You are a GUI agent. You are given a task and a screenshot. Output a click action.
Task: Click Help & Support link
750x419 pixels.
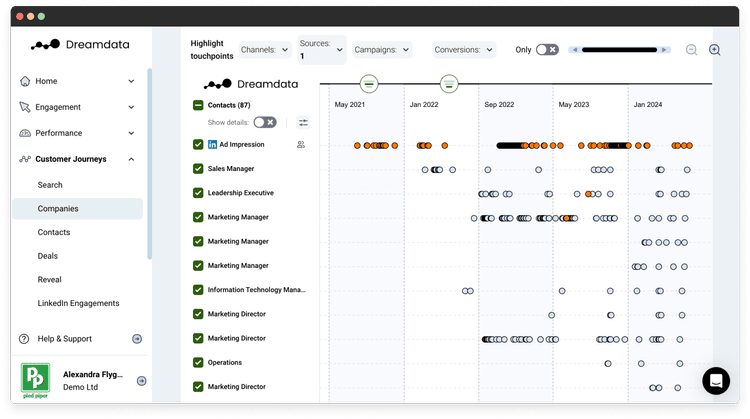[65, 339]
